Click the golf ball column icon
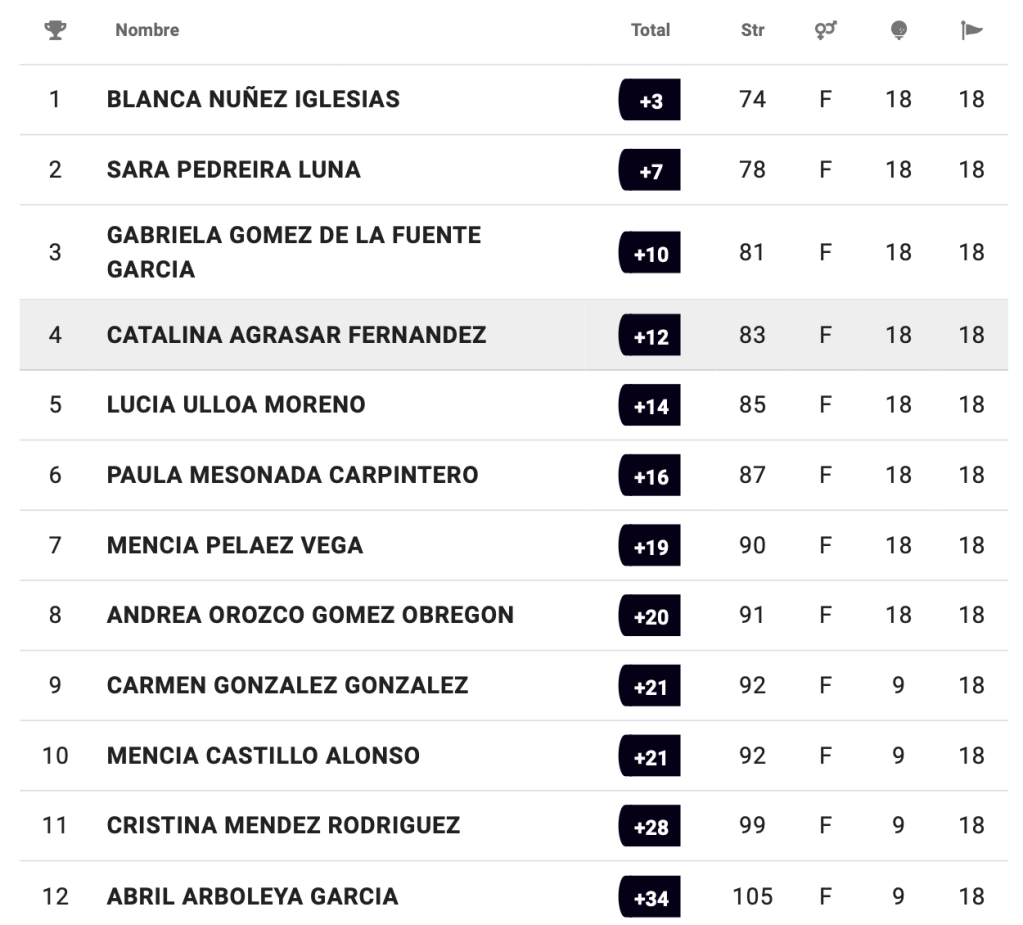The image size is (1023, 925). coord(899,30)
